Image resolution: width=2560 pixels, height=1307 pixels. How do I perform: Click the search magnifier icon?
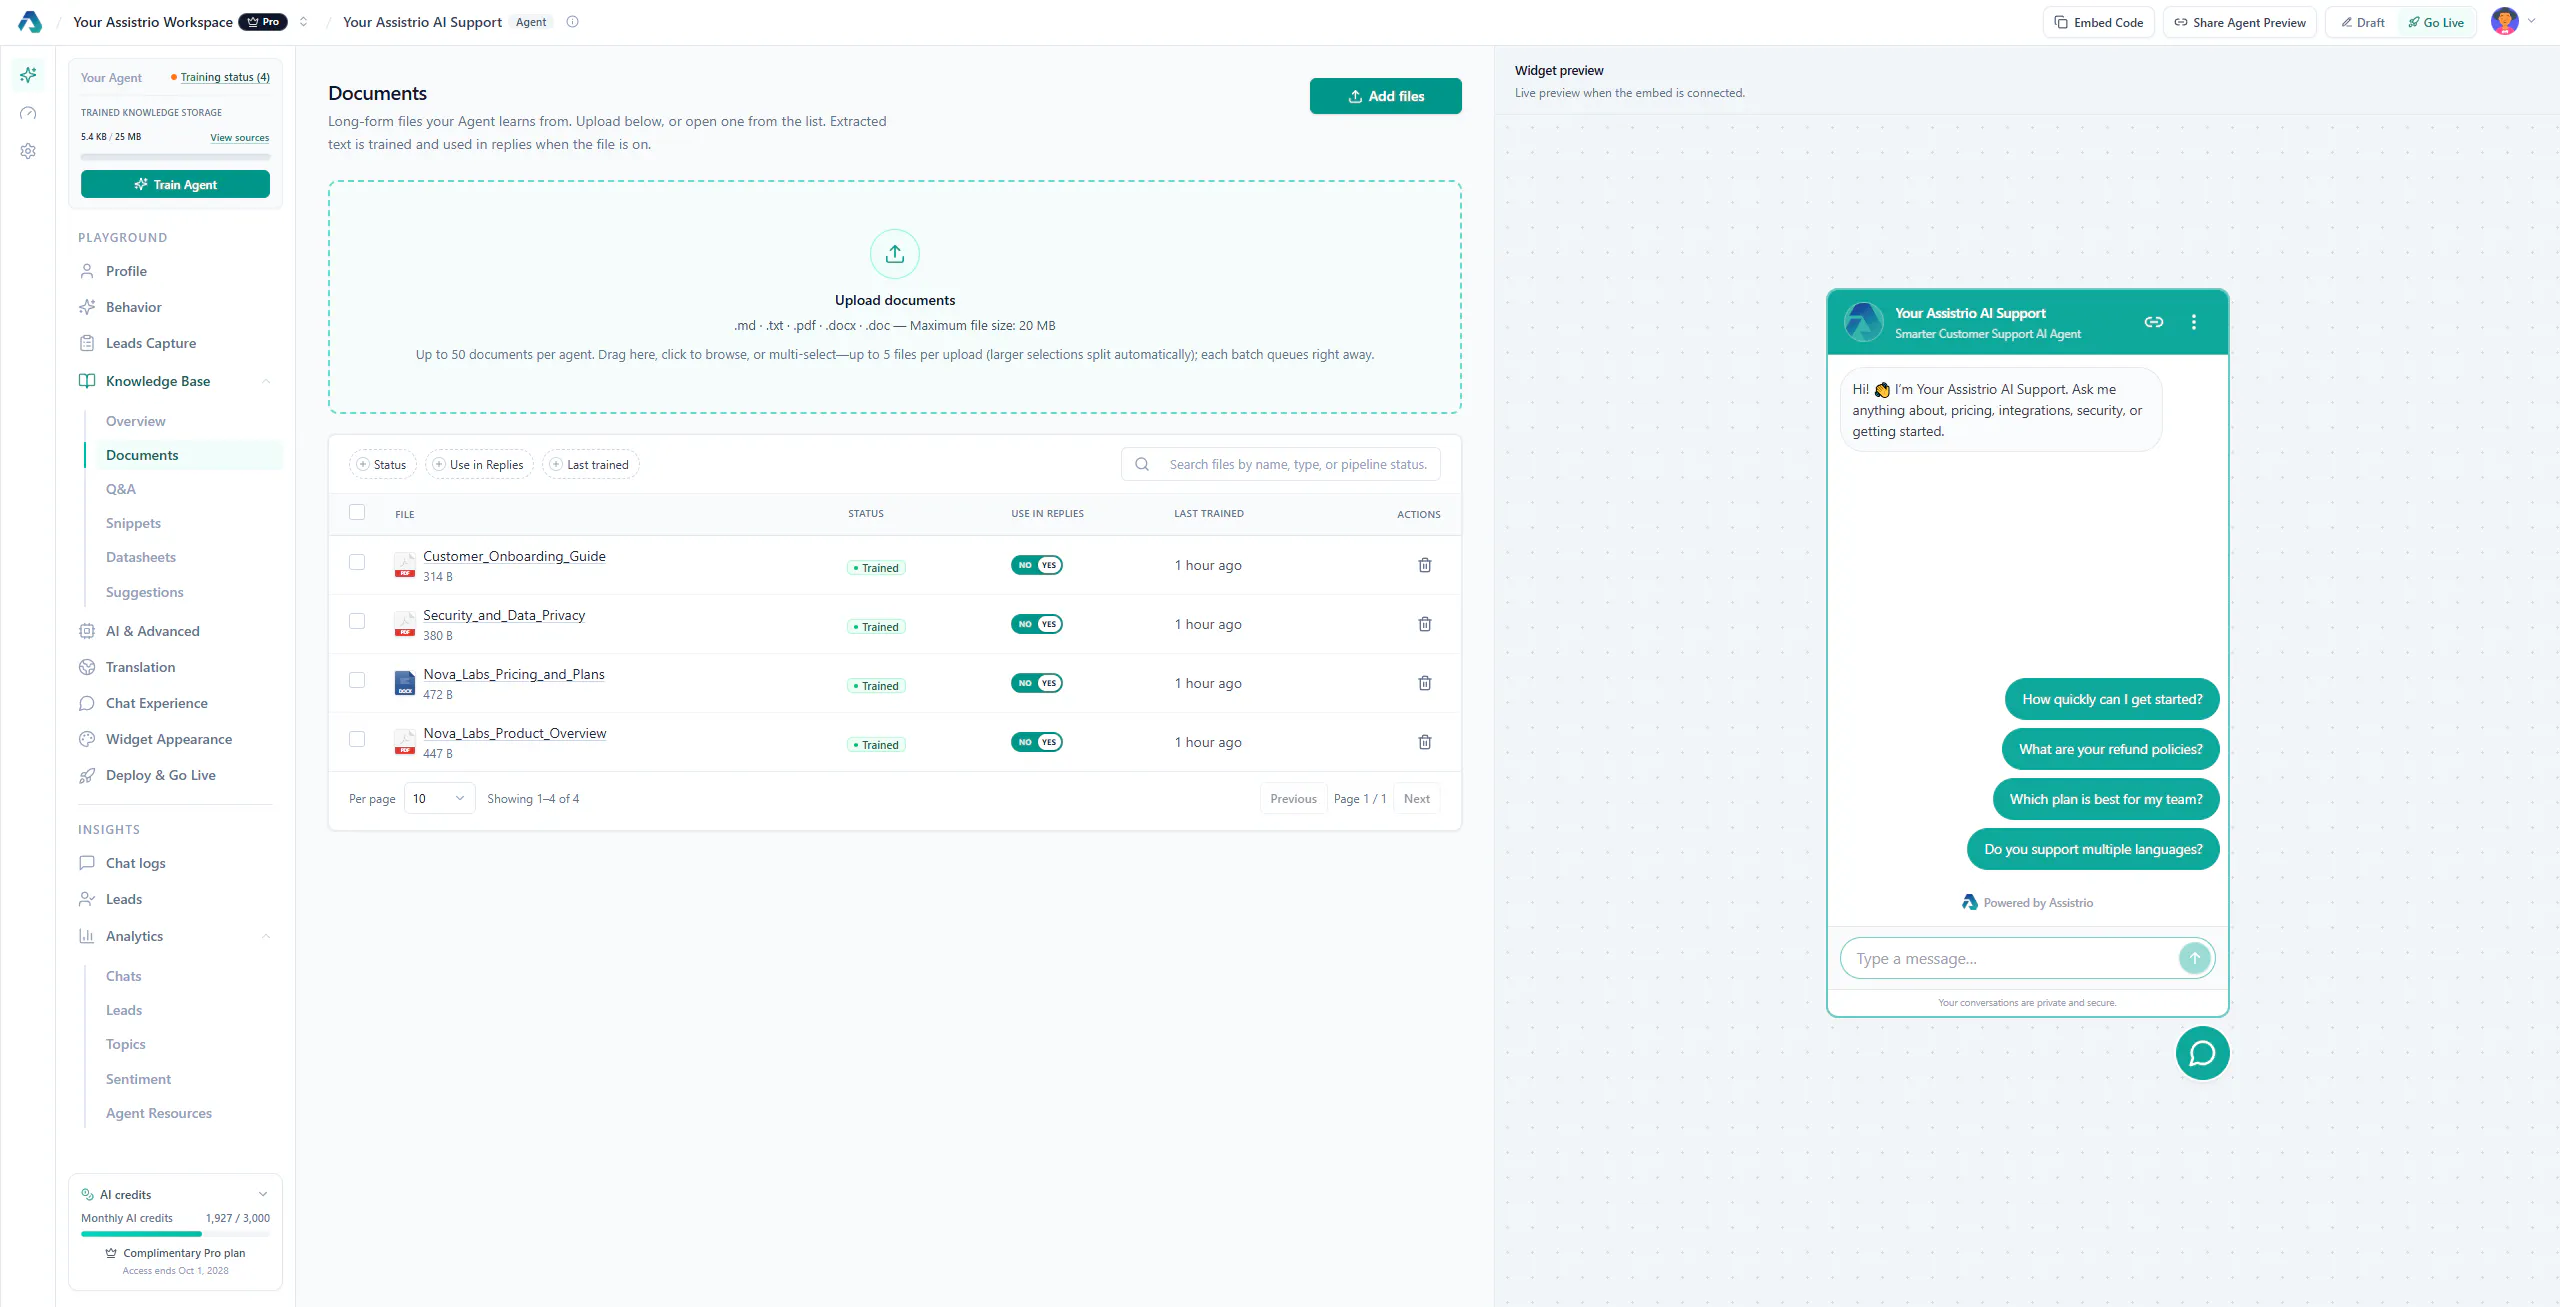(x=1142, y=464)
